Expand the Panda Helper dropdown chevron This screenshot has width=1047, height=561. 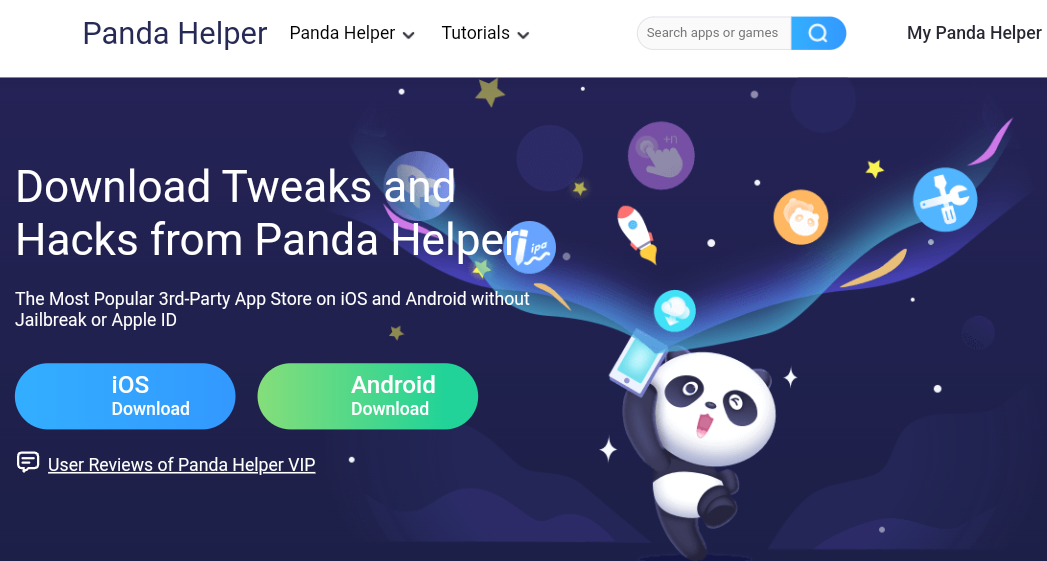(x=409, y=35)
